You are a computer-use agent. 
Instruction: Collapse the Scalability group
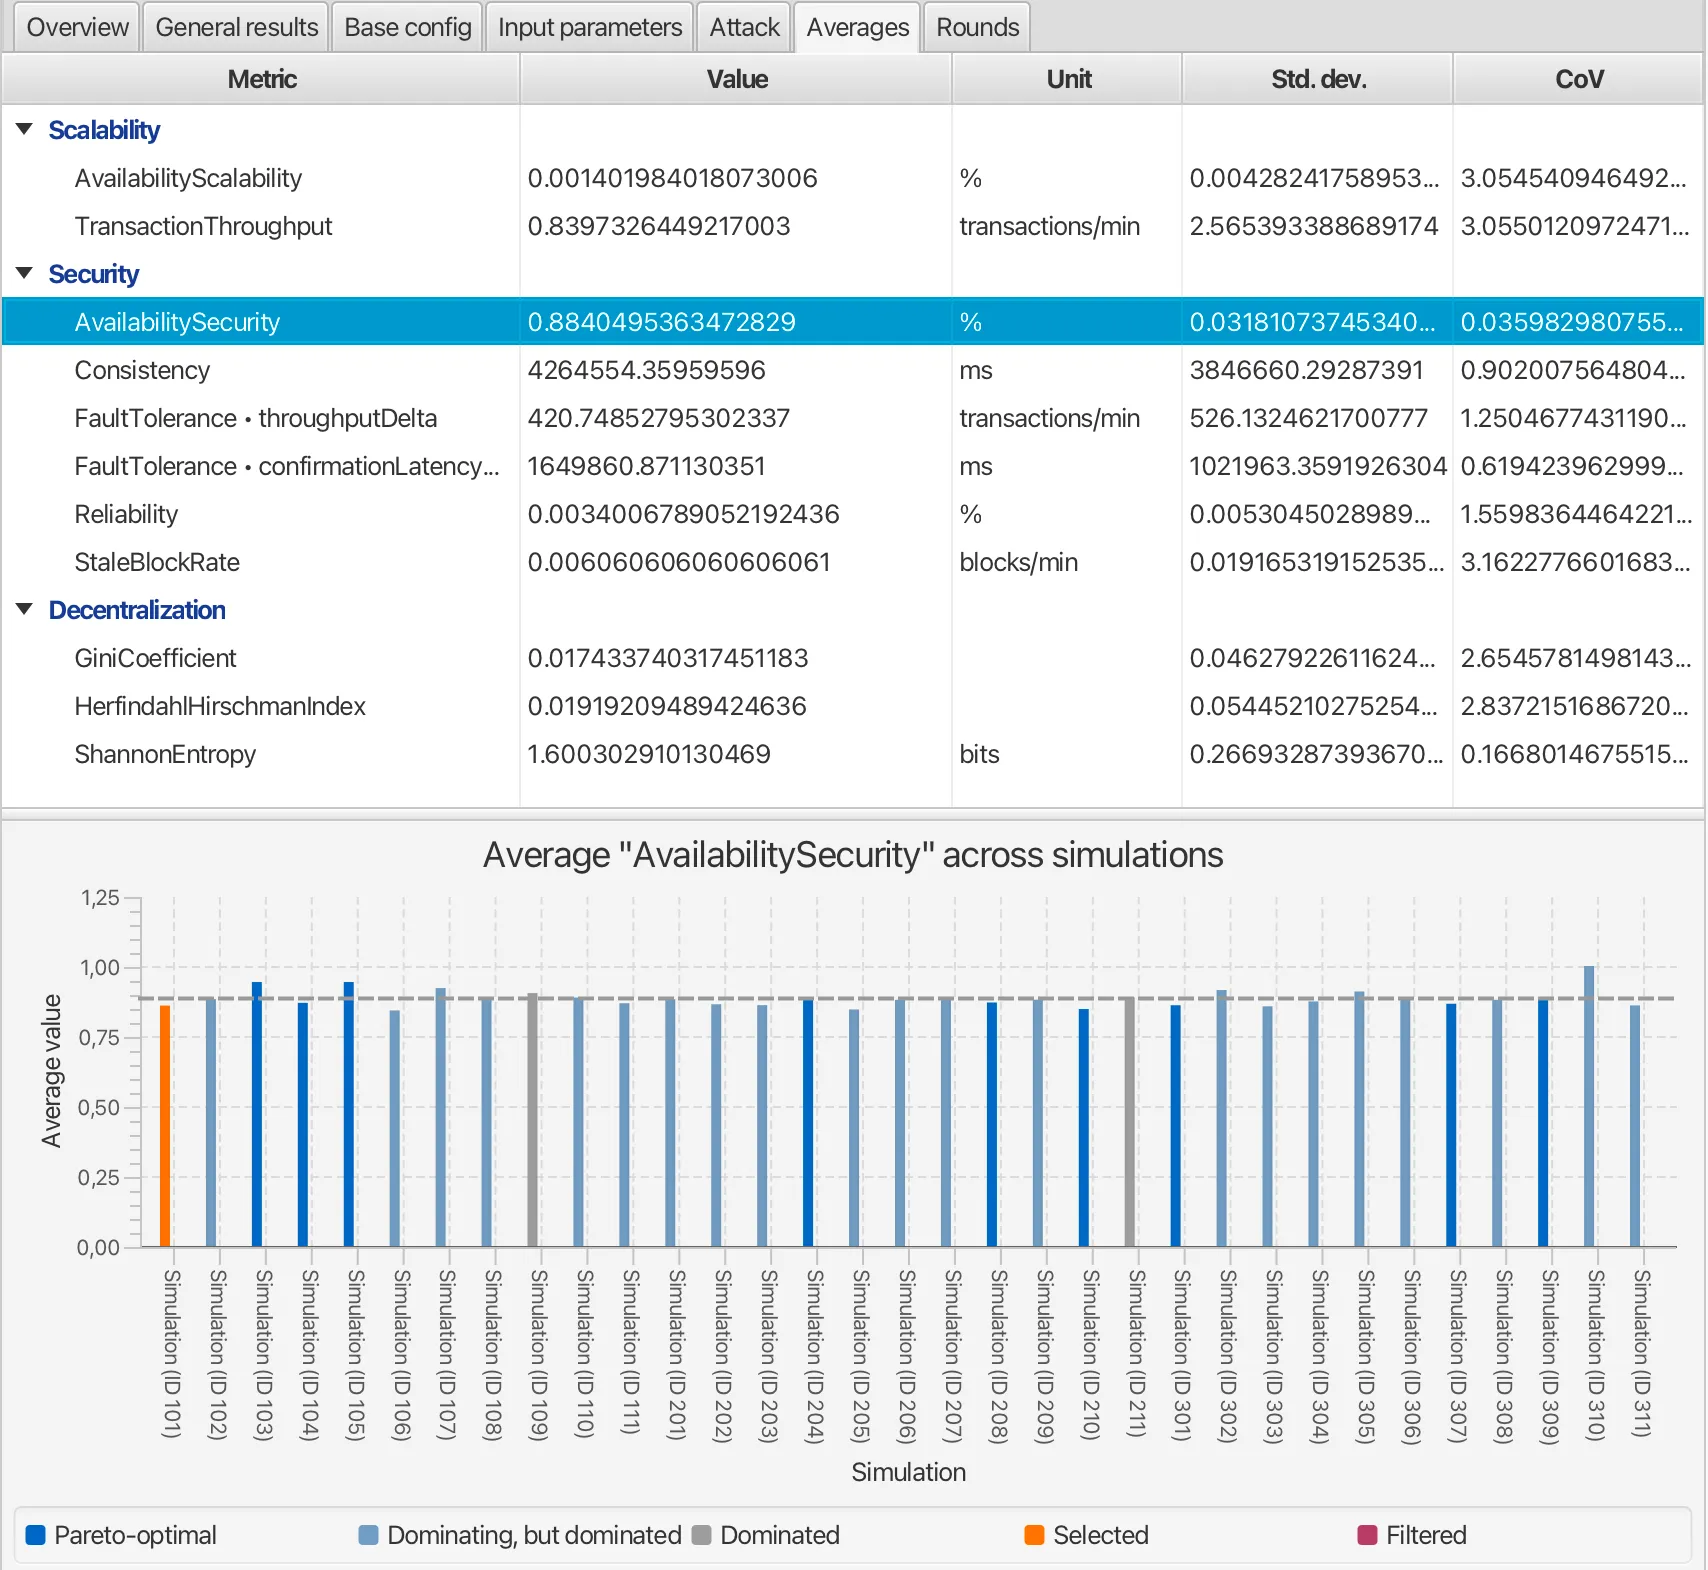tap(25, 130)
